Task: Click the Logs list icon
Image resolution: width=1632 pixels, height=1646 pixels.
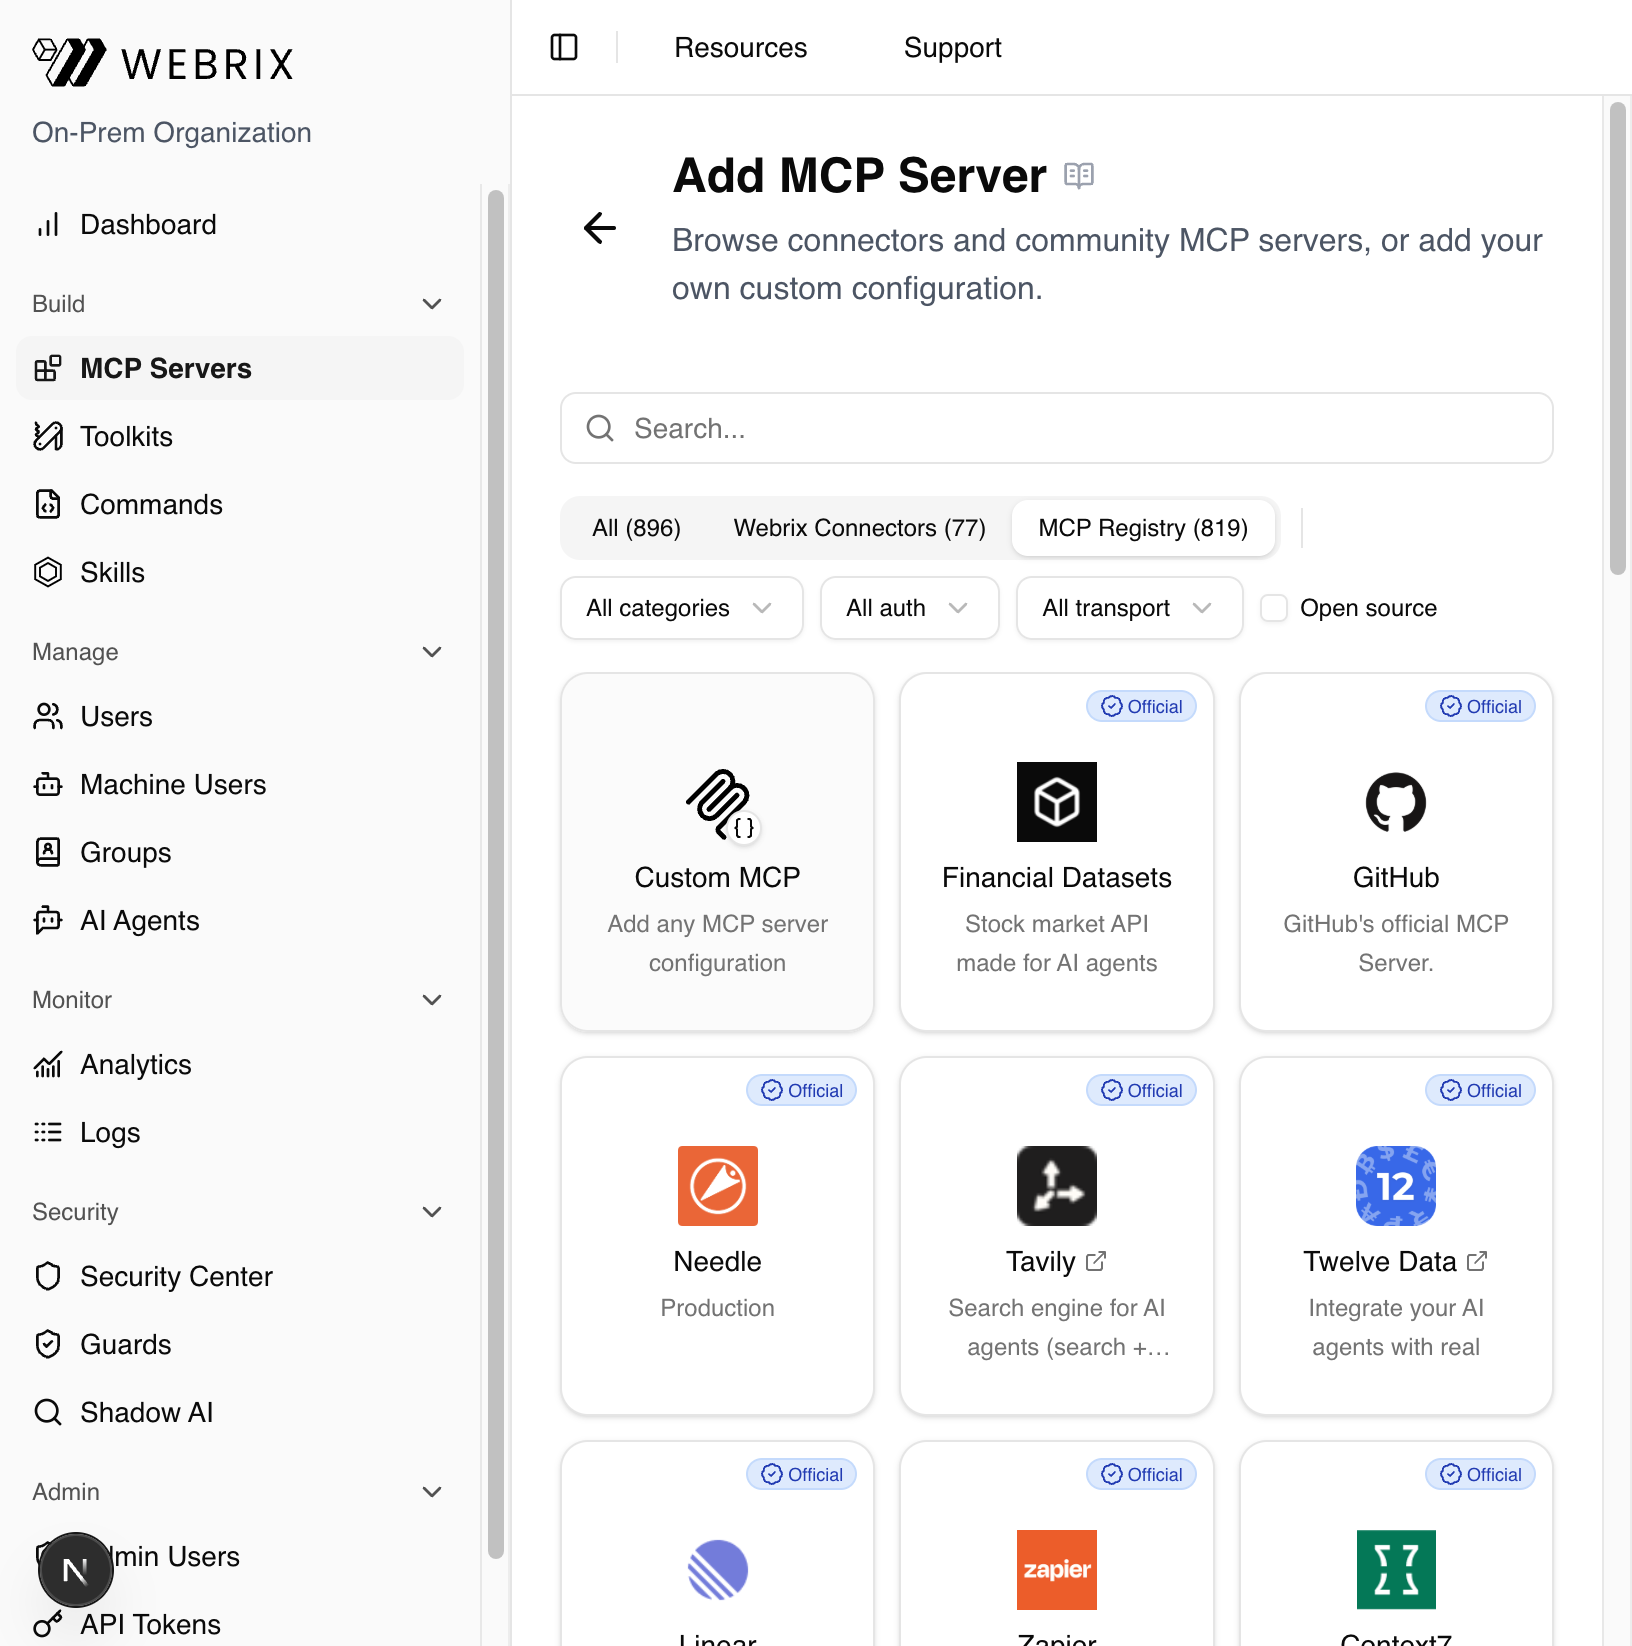Action: coord(48,1132)
